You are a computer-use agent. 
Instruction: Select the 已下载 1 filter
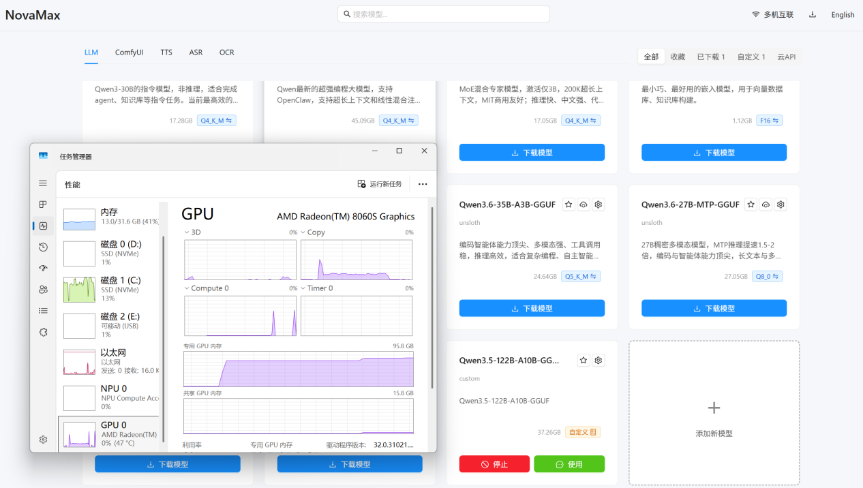point(711,57)
